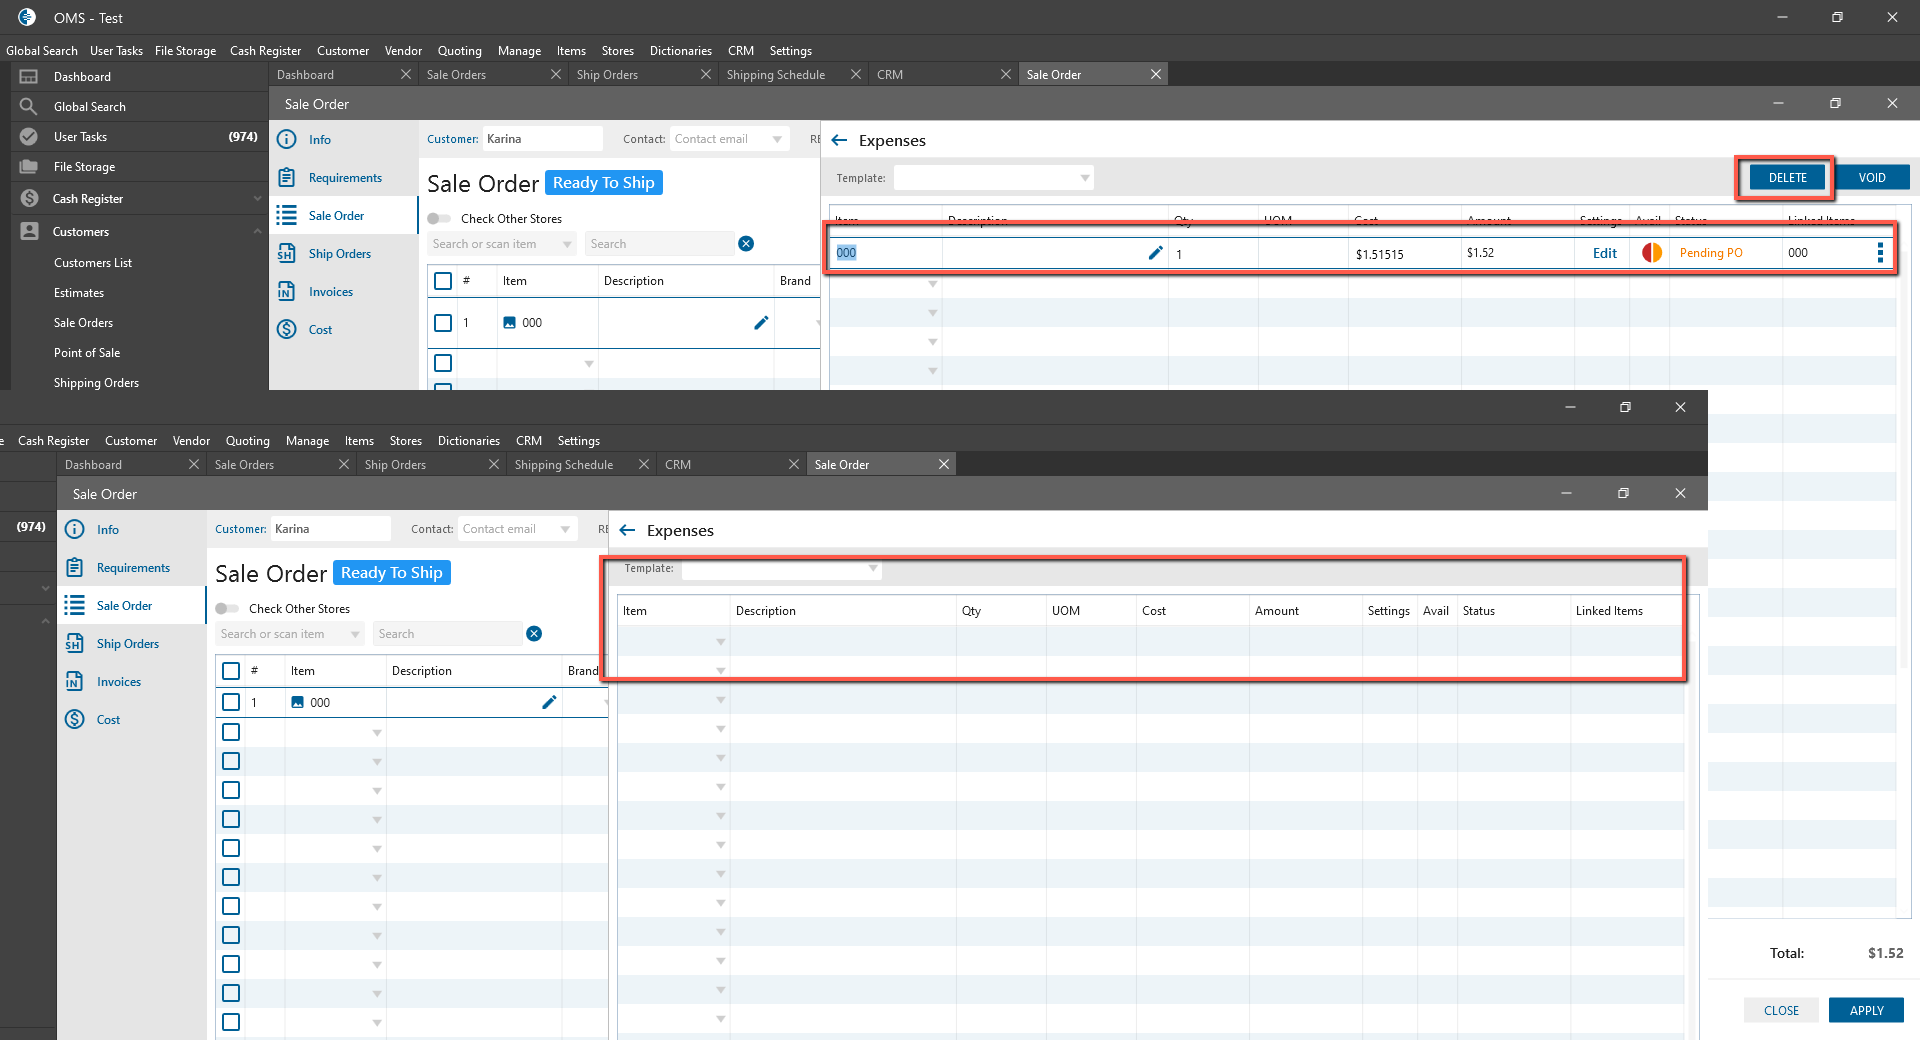Image resolution: width=1920 pixels, height=1040 pixels.
Task: Switch to the Shipping Schedule tab
Action: tap(775, 75)
